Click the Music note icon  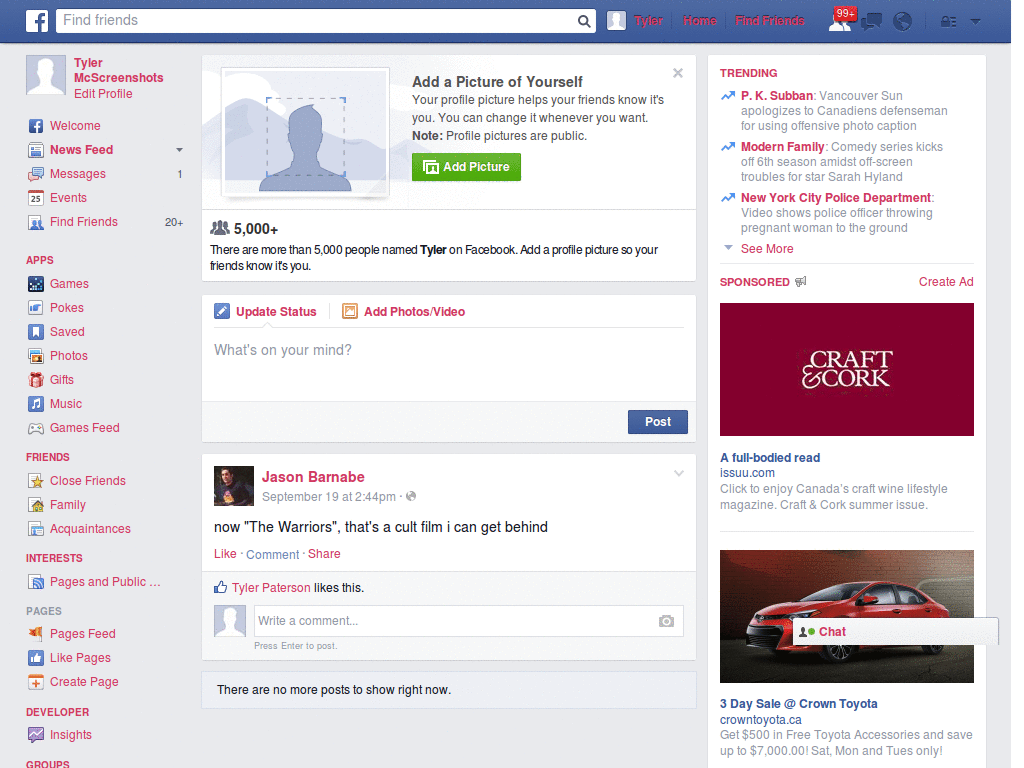36,404
